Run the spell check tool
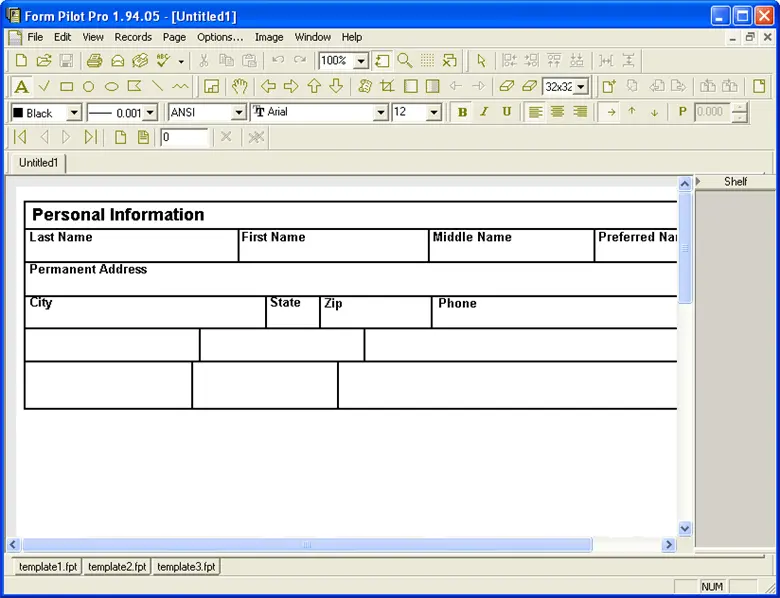The image size is (780, 598). pyautogui.click(x=164, y=61)
